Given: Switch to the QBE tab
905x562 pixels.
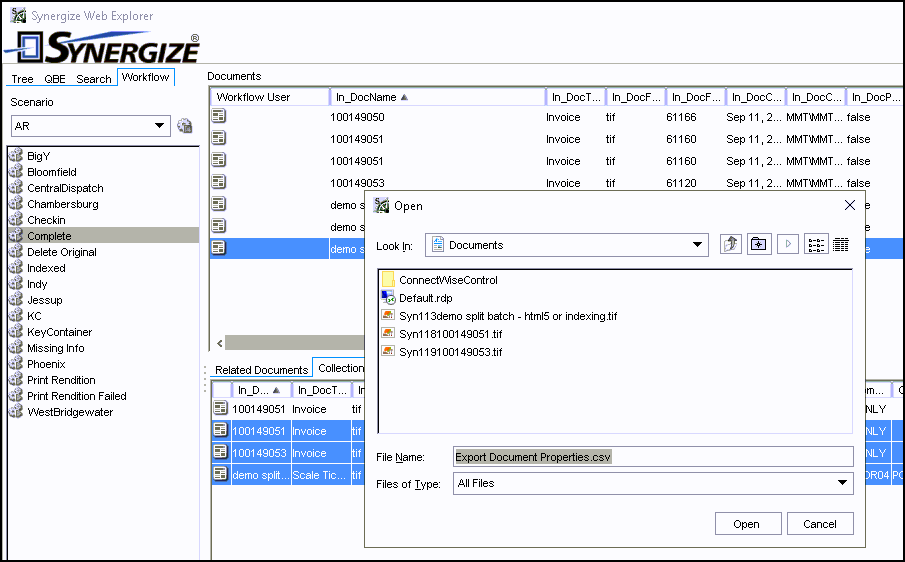Looking at the screenshot, I should pyautogui.click(x=55, y=79).
